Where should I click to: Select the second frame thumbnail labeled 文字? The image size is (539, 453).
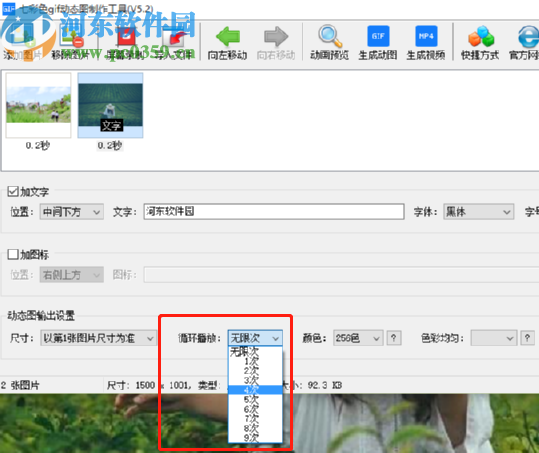pyautogui.click(x=110, y=105)
